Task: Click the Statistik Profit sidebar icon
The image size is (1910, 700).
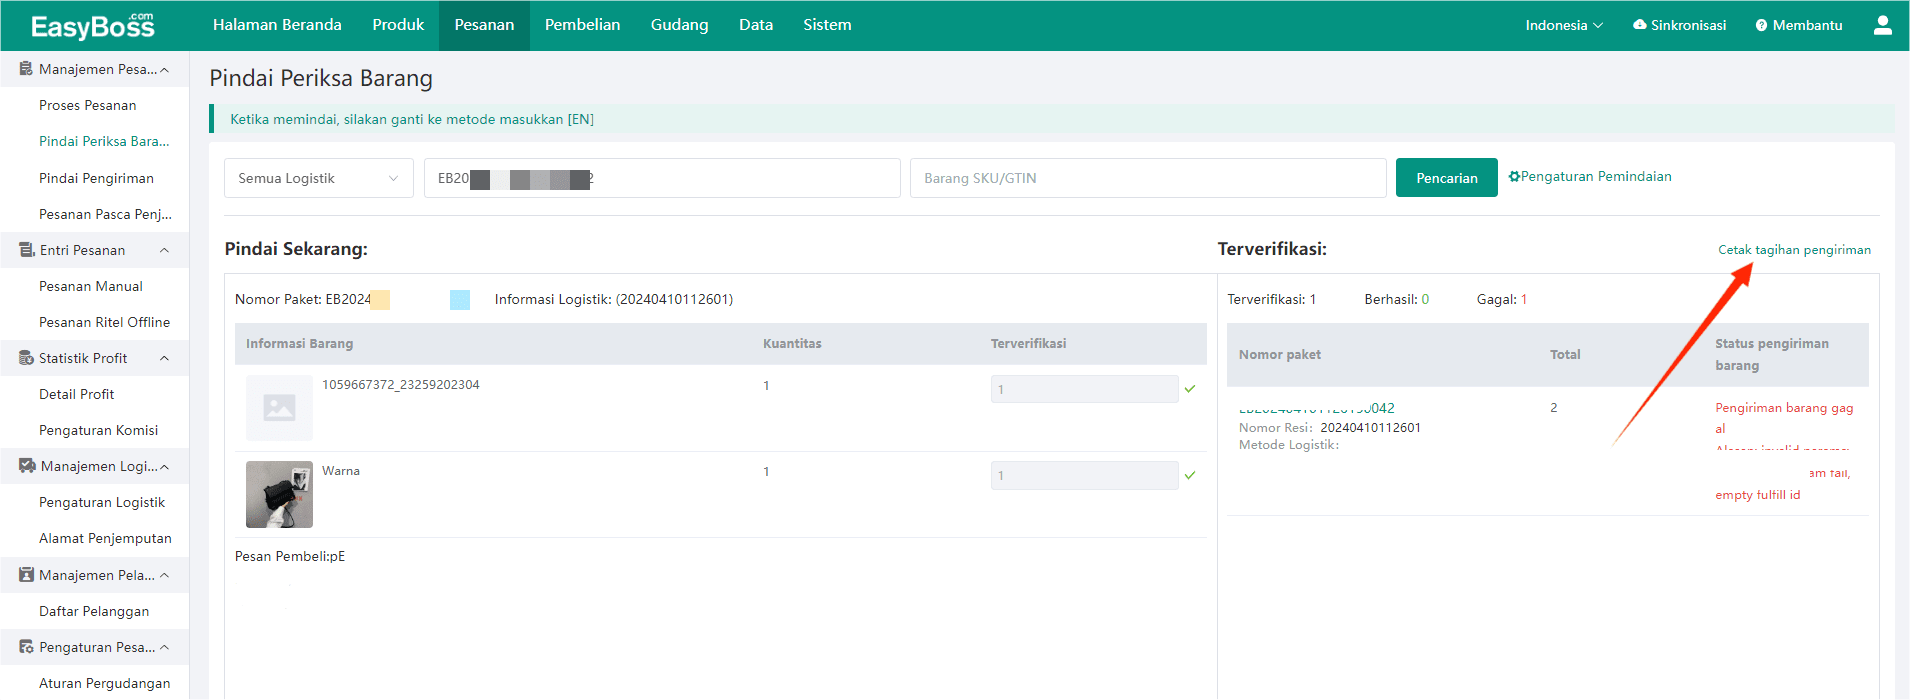Action: [x=26, y=358]
